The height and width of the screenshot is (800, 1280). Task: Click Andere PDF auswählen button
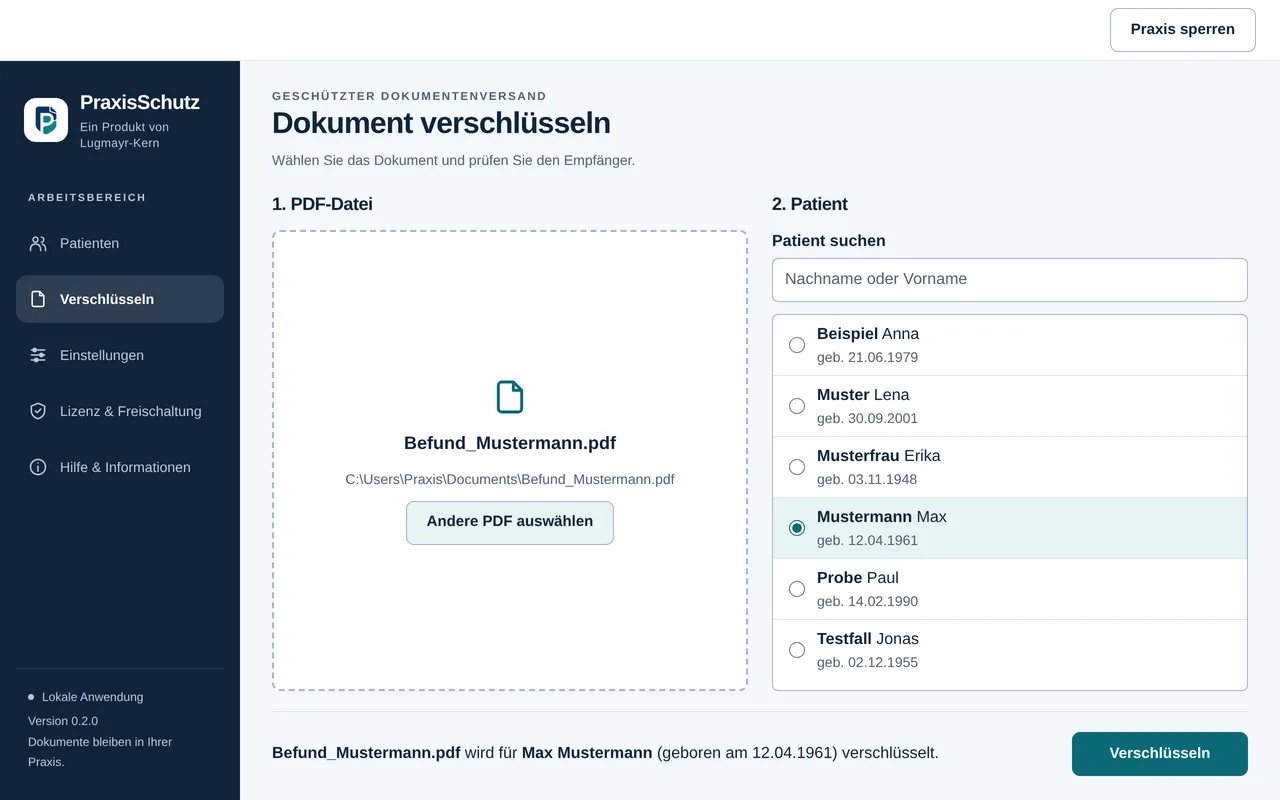[x=510, y=522]
